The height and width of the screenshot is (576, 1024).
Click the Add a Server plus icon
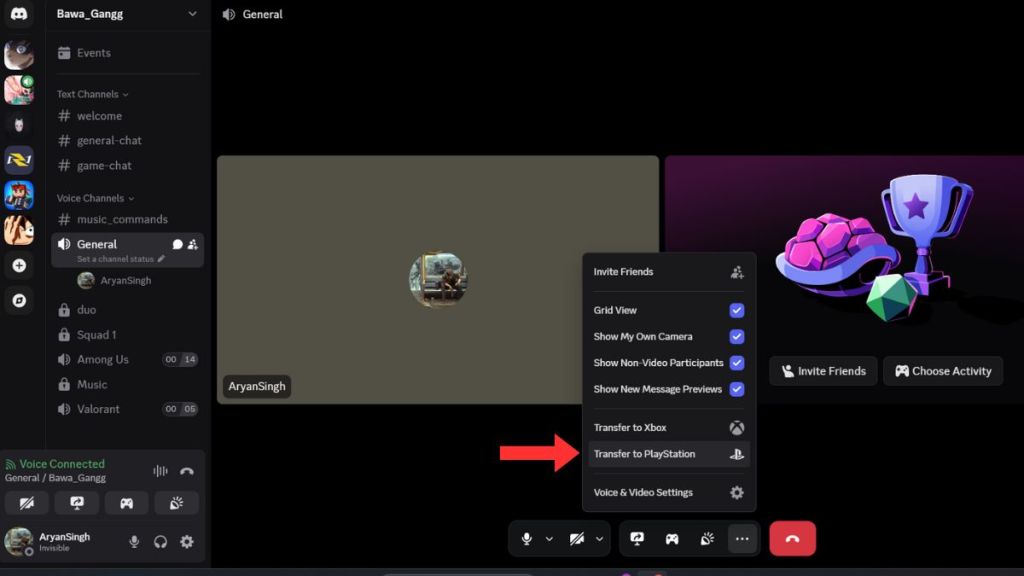19,266
